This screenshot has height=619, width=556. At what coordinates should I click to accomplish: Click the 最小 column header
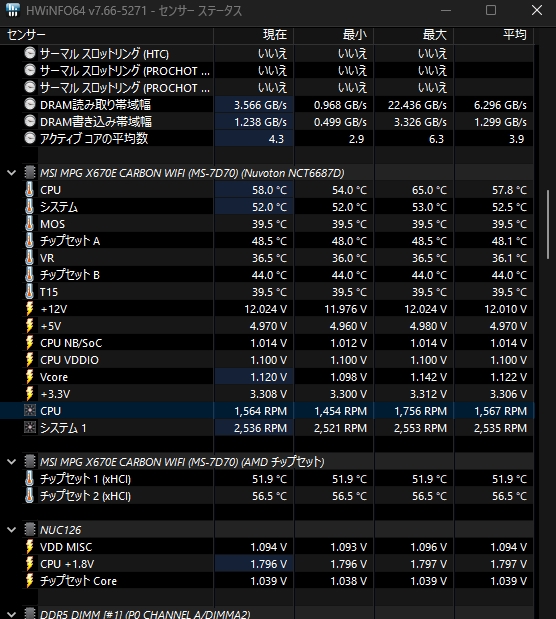[x=334, y=35]
